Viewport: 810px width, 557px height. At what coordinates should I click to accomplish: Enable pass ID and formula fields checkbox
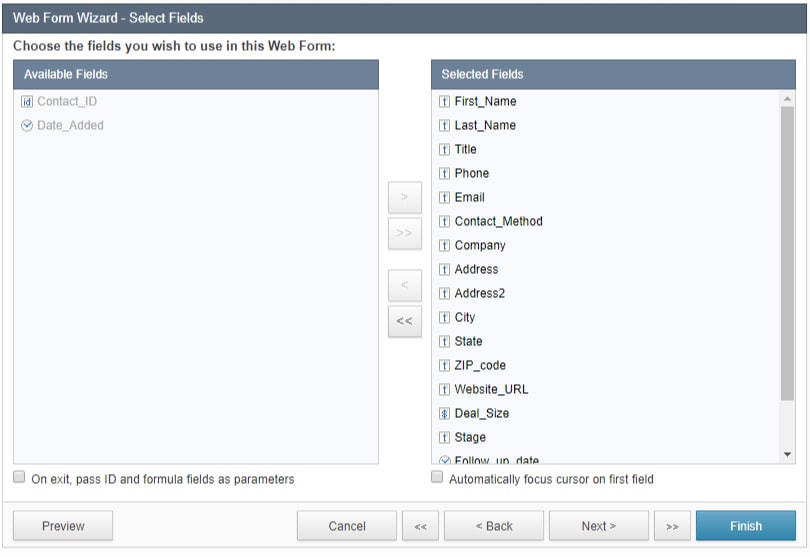point(19,478)
